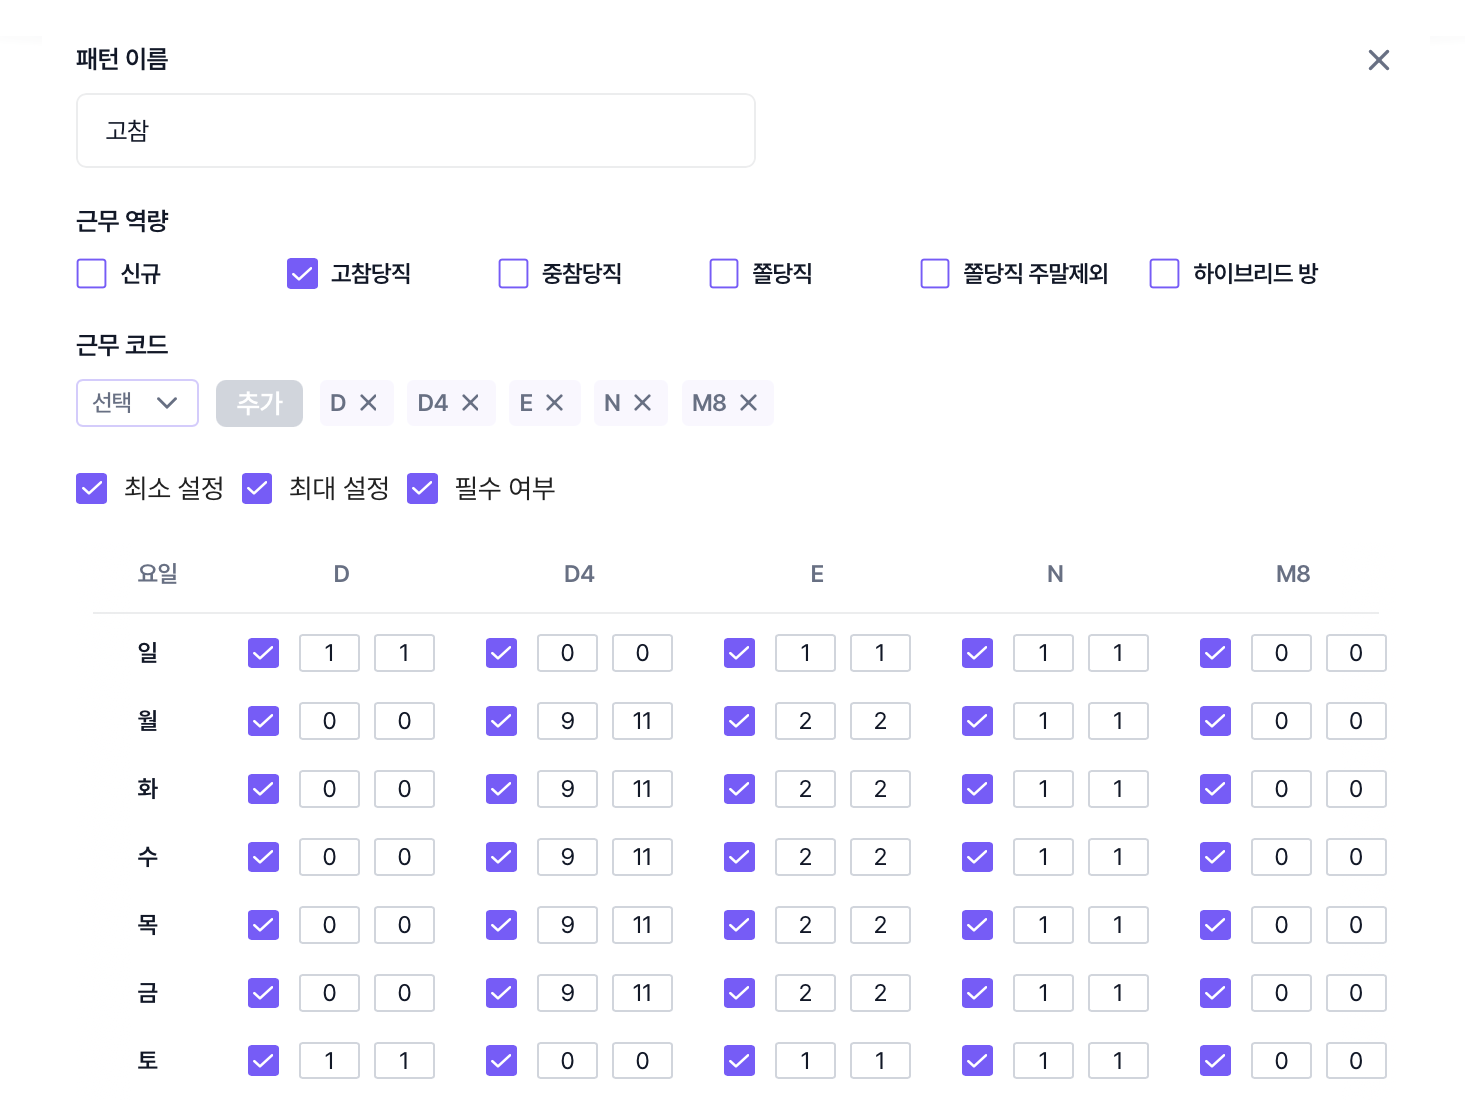Viewport: 1465px width, 1100px height.
Task: Check the 쫄당직 주말제외 checkbox
Action: tap(935, 274)
